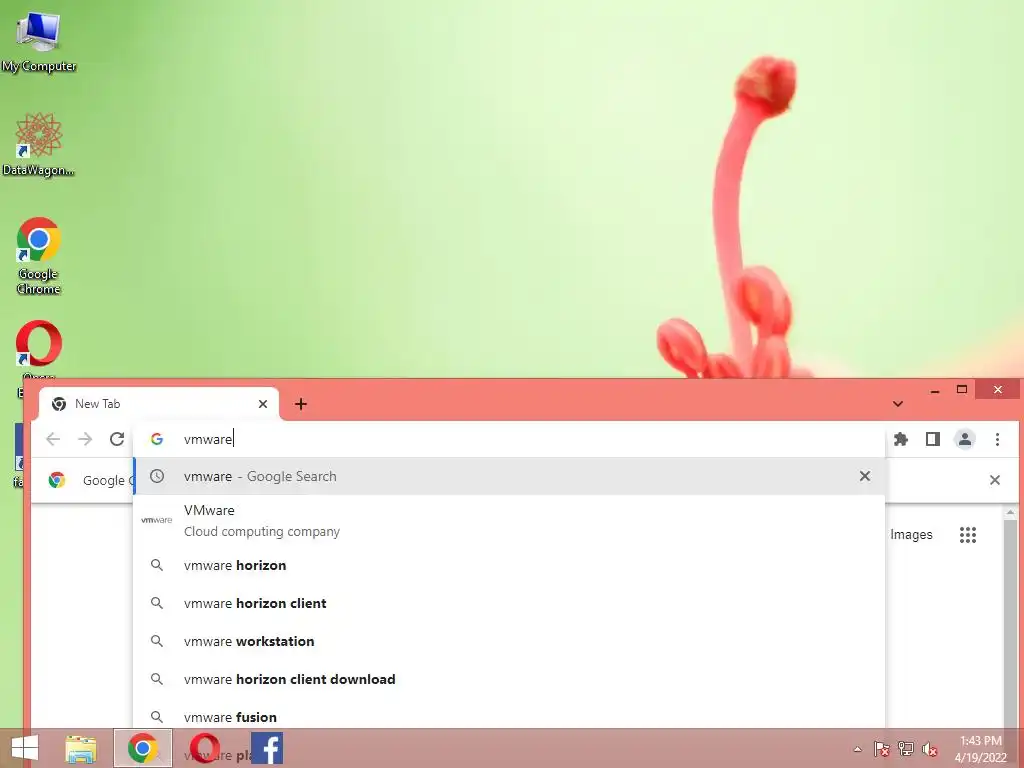1024x768 pixels.
Task: Select the VMware Cloud computing company suggestion
Action: point(509,520)
